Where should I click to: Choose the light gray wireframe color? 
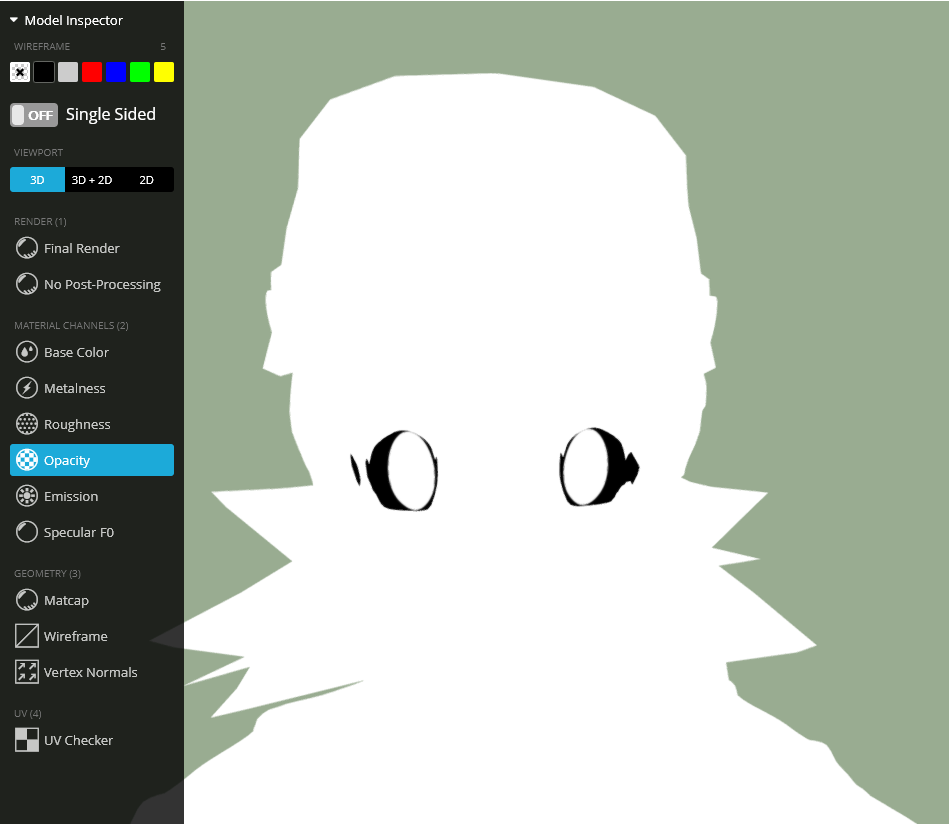pyautogui.click(x=68, y=72)
